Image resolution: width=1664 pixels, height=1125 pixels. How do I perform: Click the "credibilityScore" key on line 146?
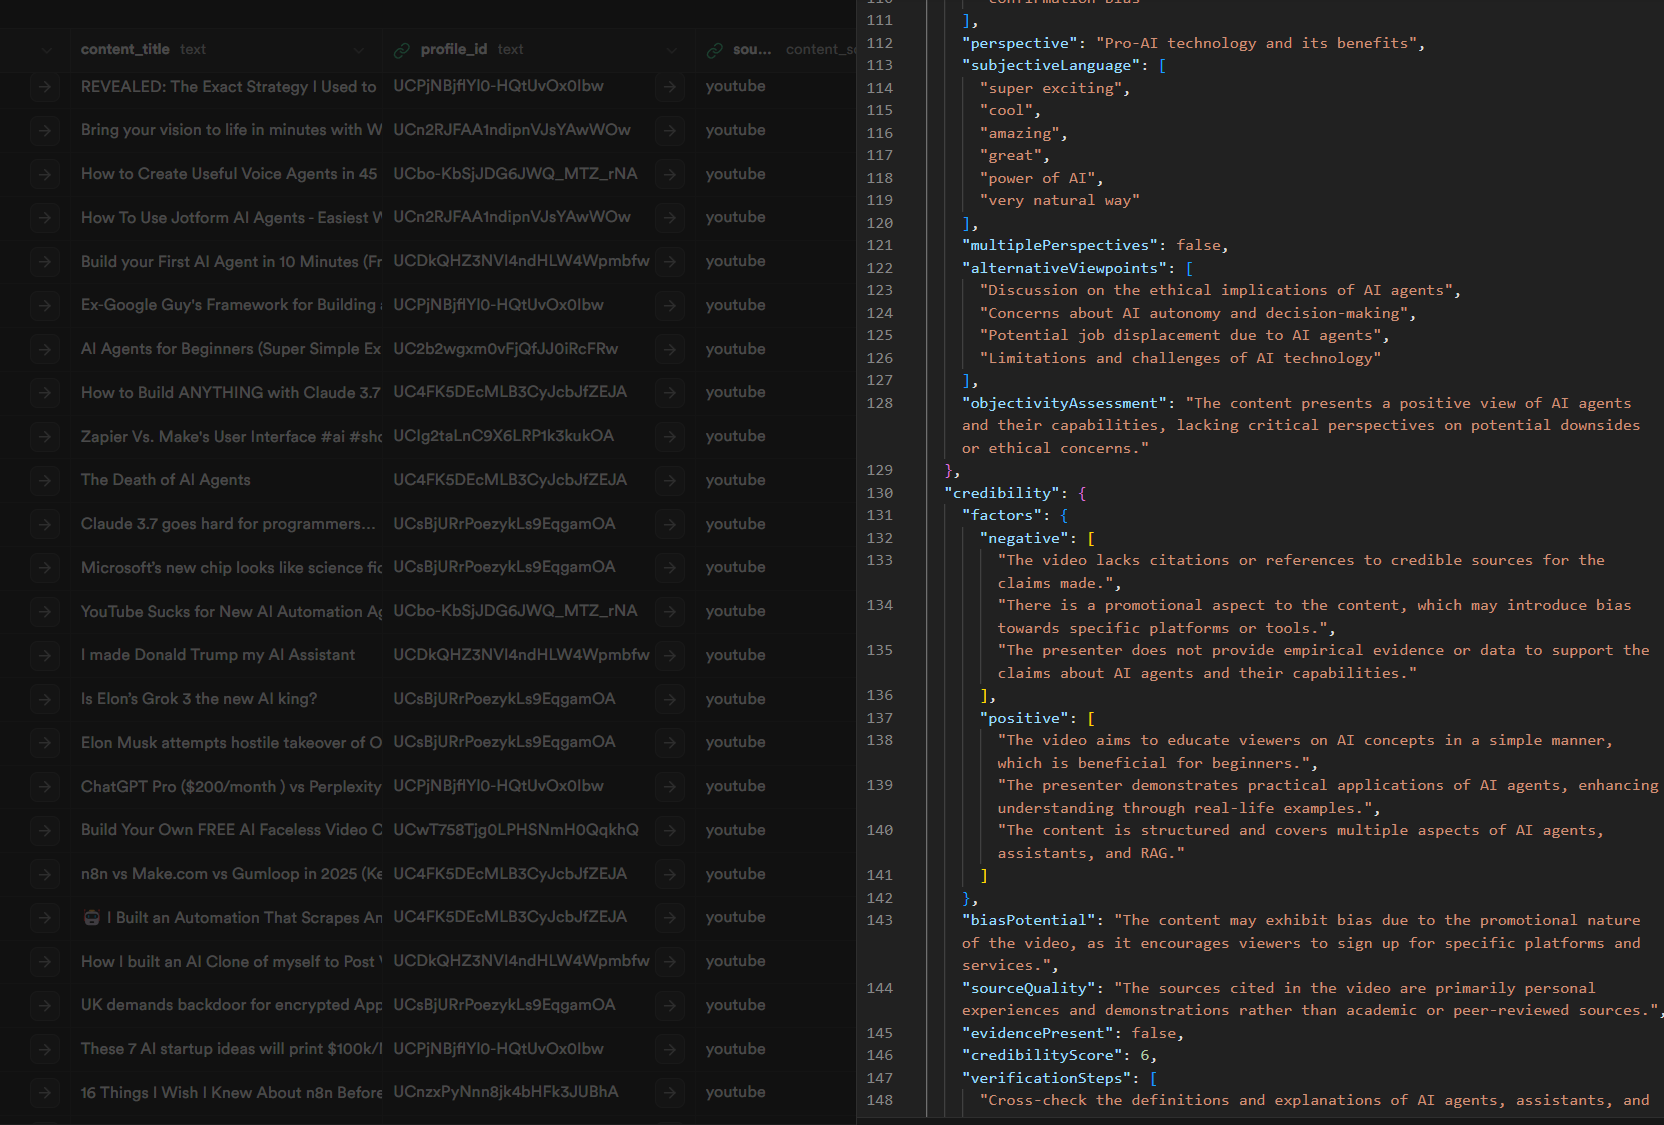pyautogui.click(x=1043, y=1055)
